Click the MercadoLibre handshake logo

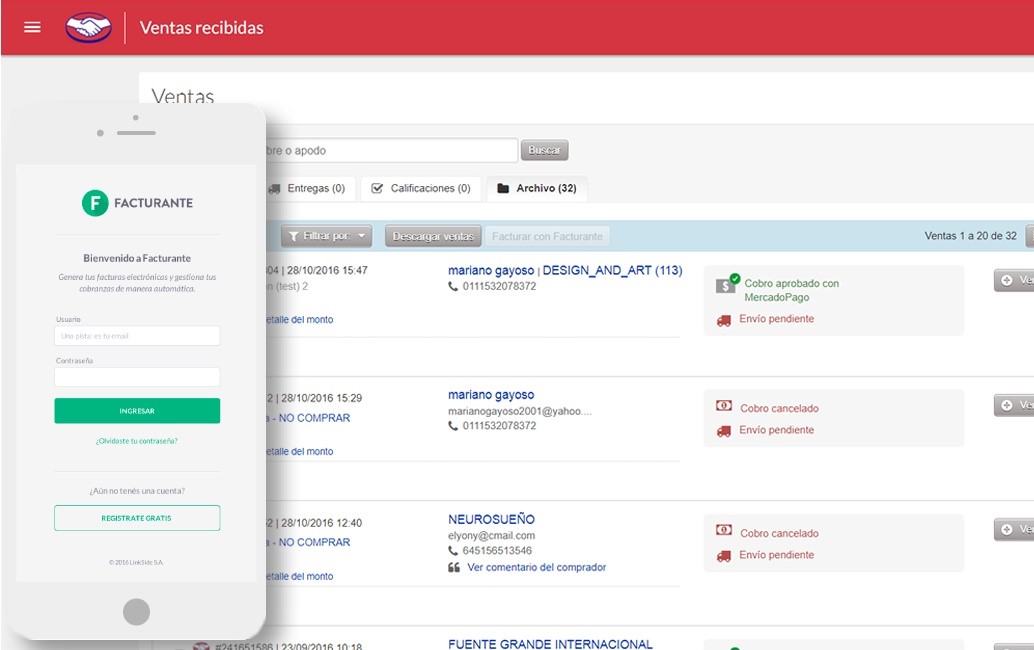click(88, 28)
